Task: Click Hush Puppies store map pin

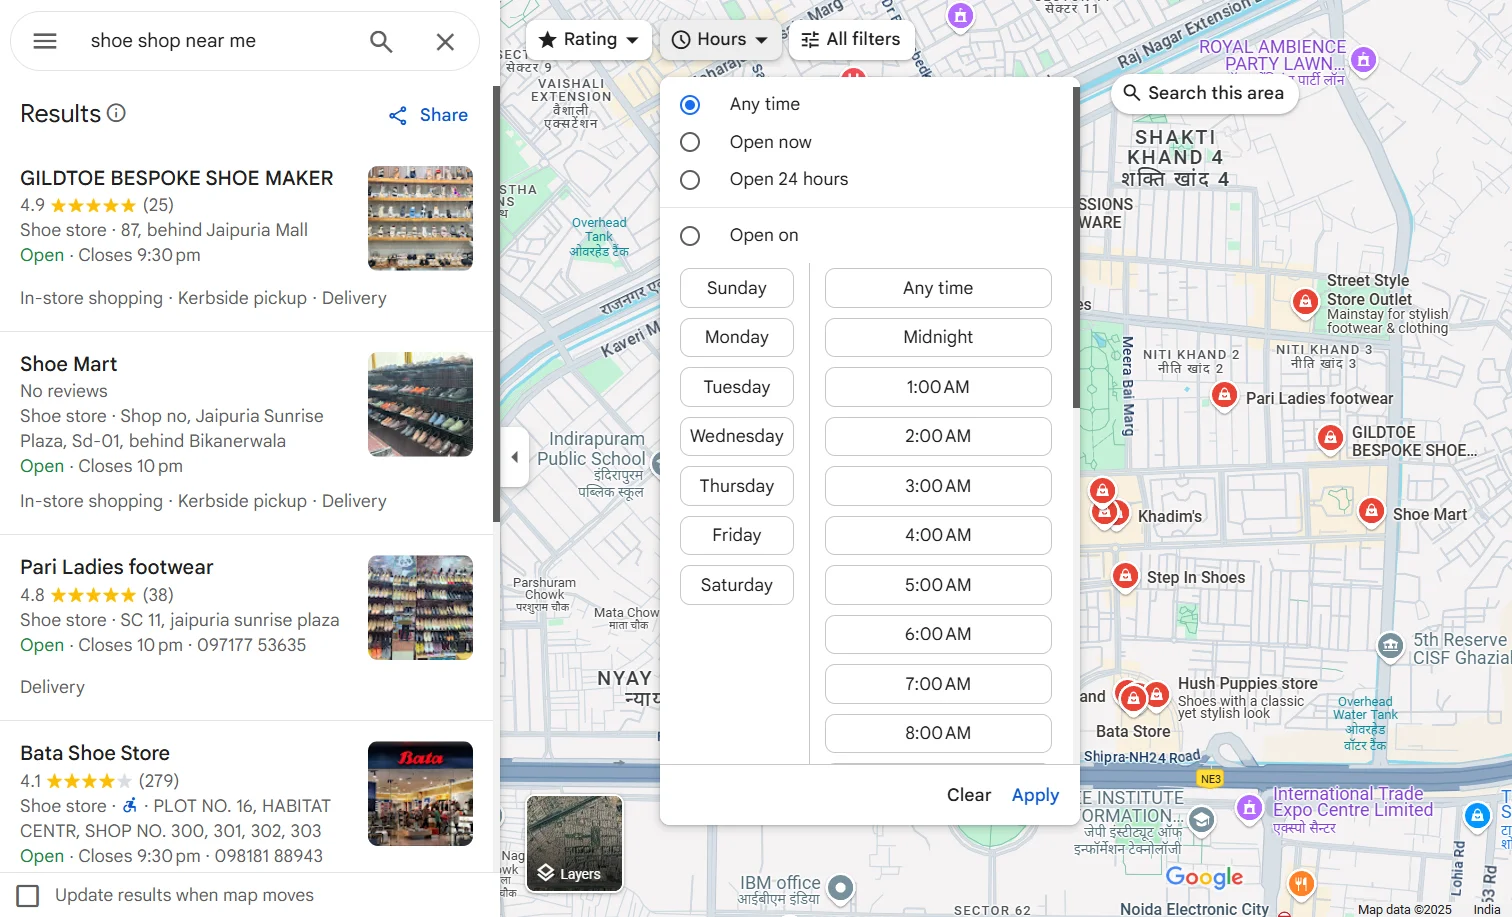Action: 1157,694
